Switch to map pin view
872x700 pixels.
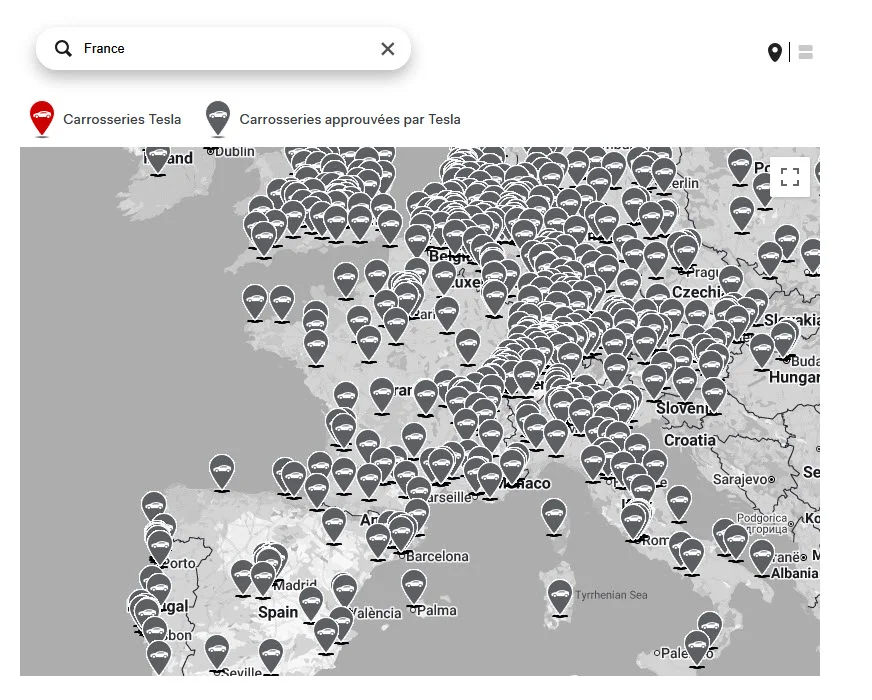click(x=775, y=52)
